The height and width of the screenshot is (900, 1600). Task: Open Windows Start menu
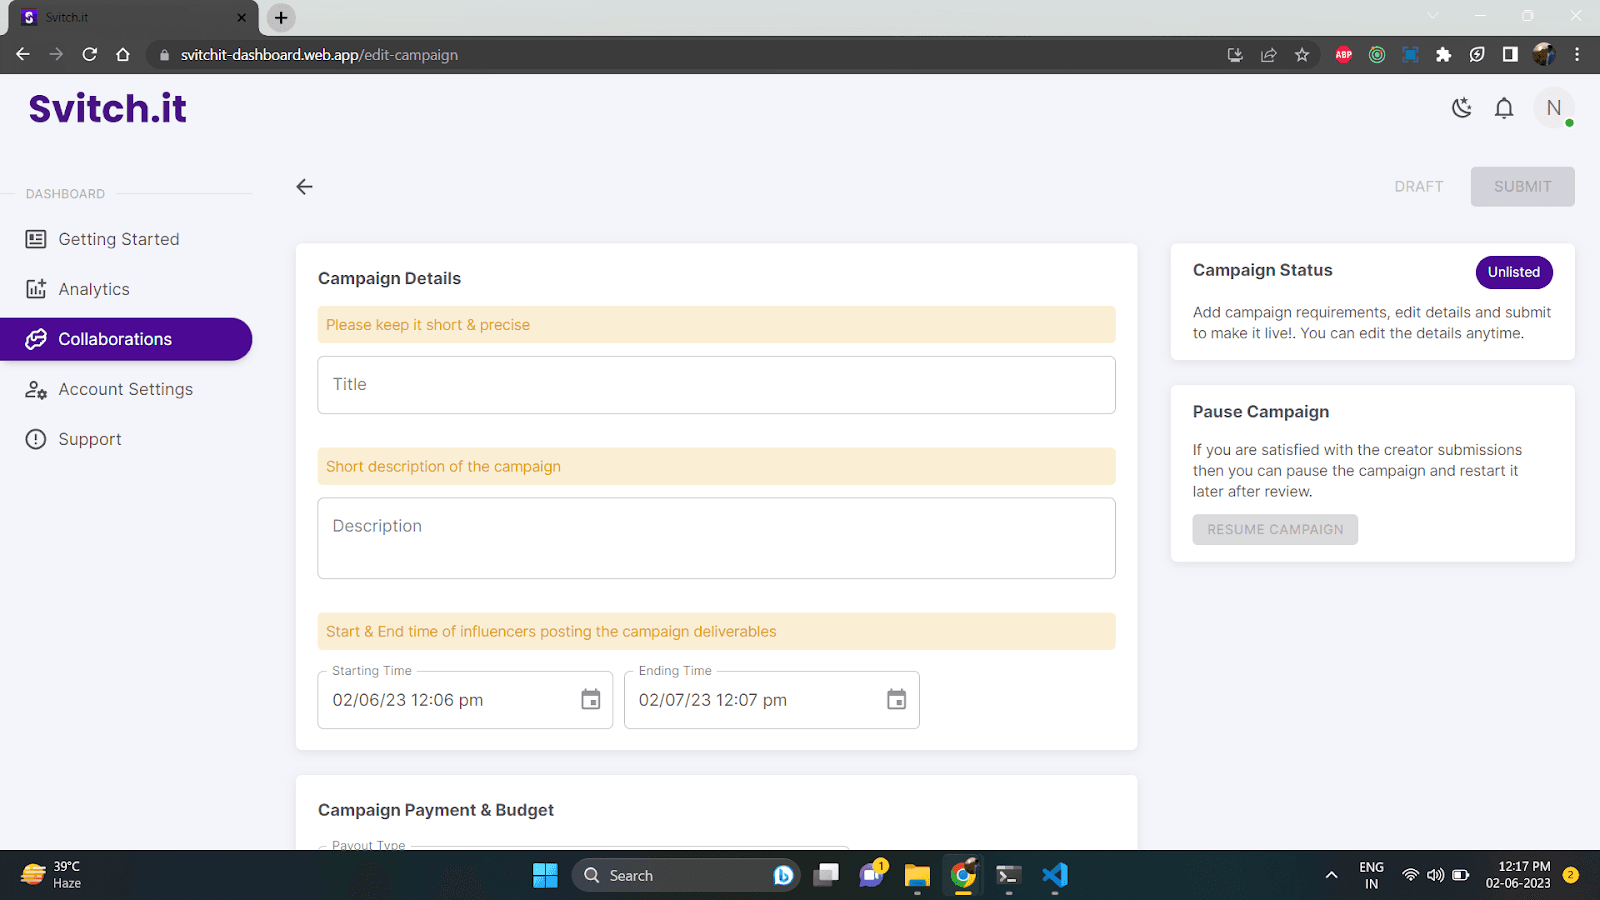(x=545, y=875)
